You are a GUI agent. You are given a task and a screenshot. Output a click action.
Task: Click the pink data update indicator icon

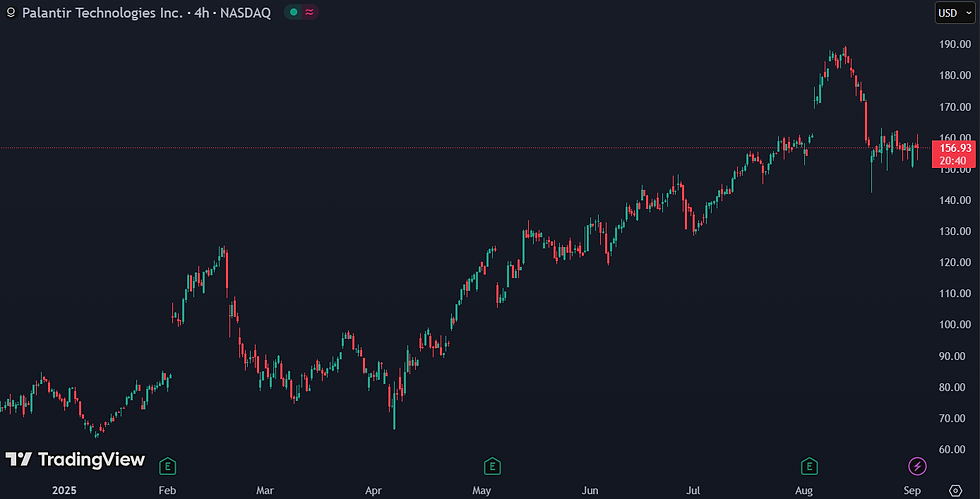[x=309, y=12]
